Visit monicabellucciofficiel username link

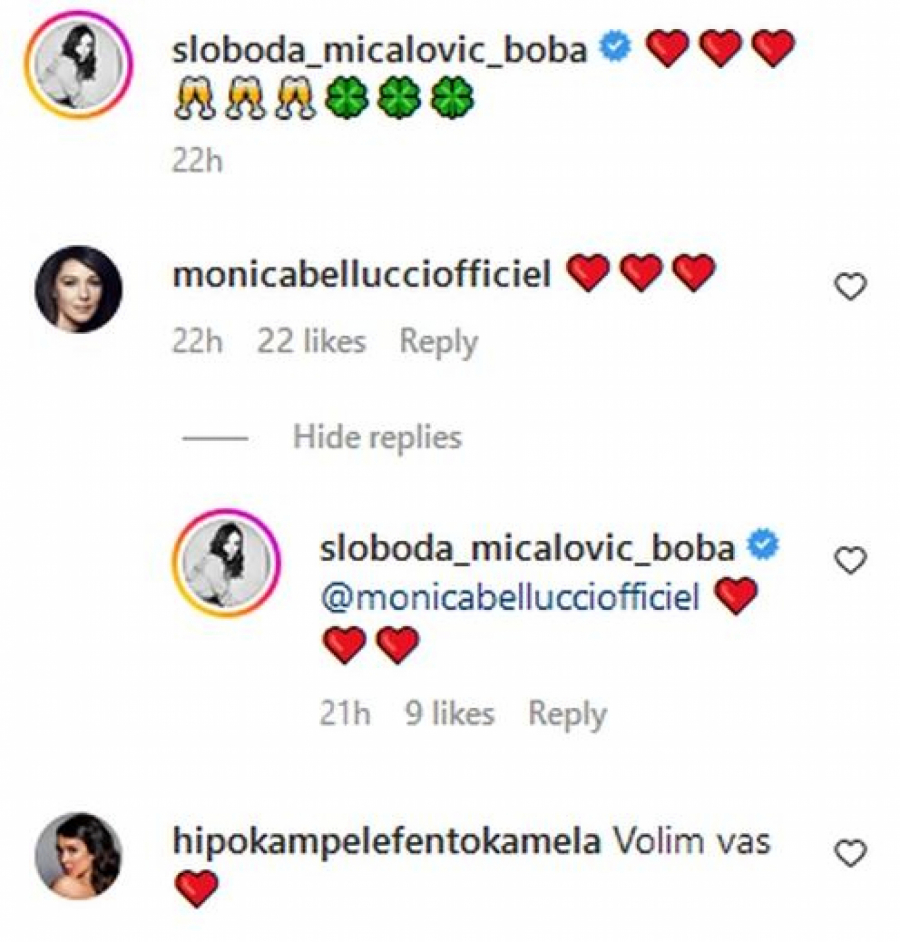pos(362,275)
